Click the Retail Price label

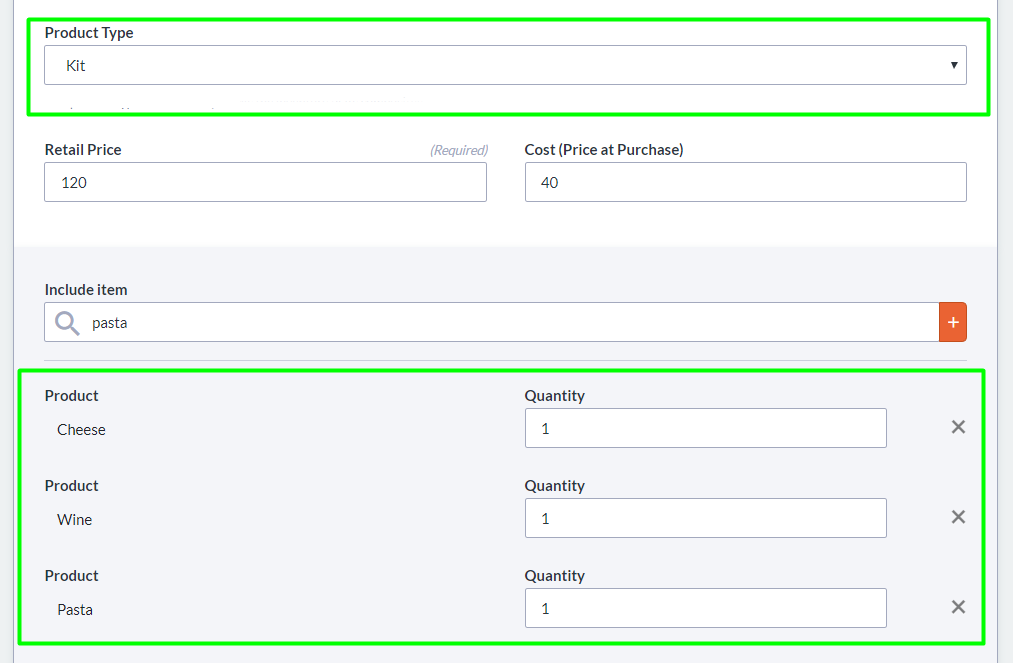[x=83, y=150]
